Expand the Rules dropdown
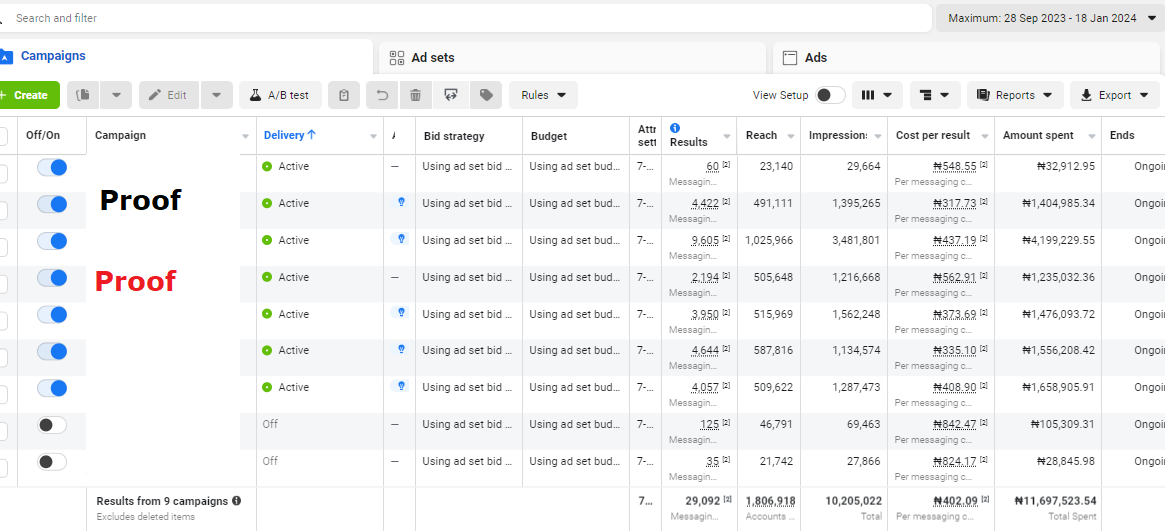This screenshot has height=531, width=1165. 543,95
